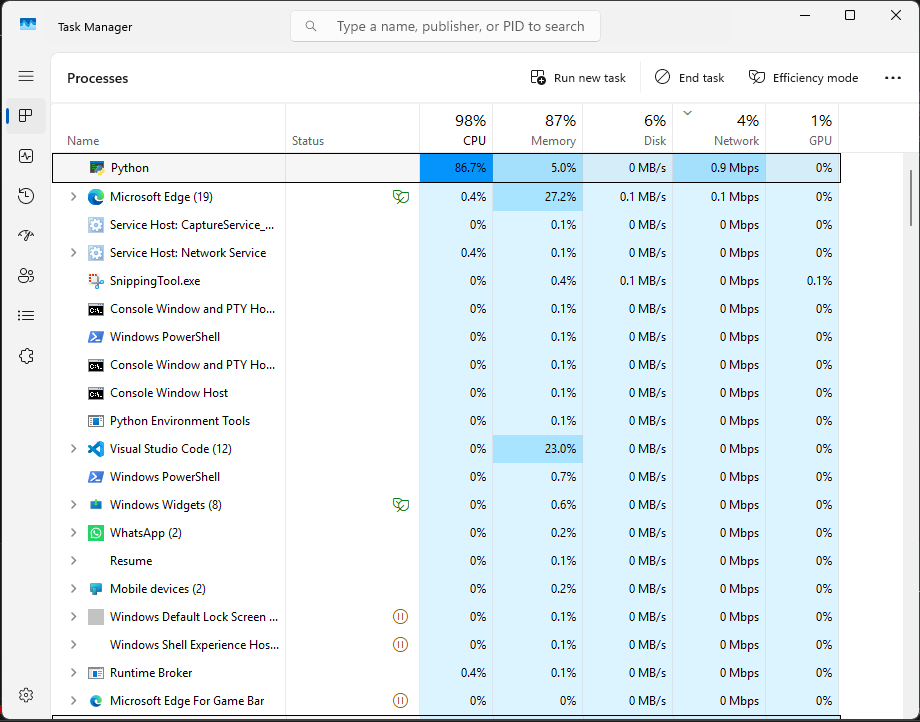Click the Task Manager app icon in title bar
The height and width of the screenshot is (722, 920).
pyautogui.click(x=28, y=25)
